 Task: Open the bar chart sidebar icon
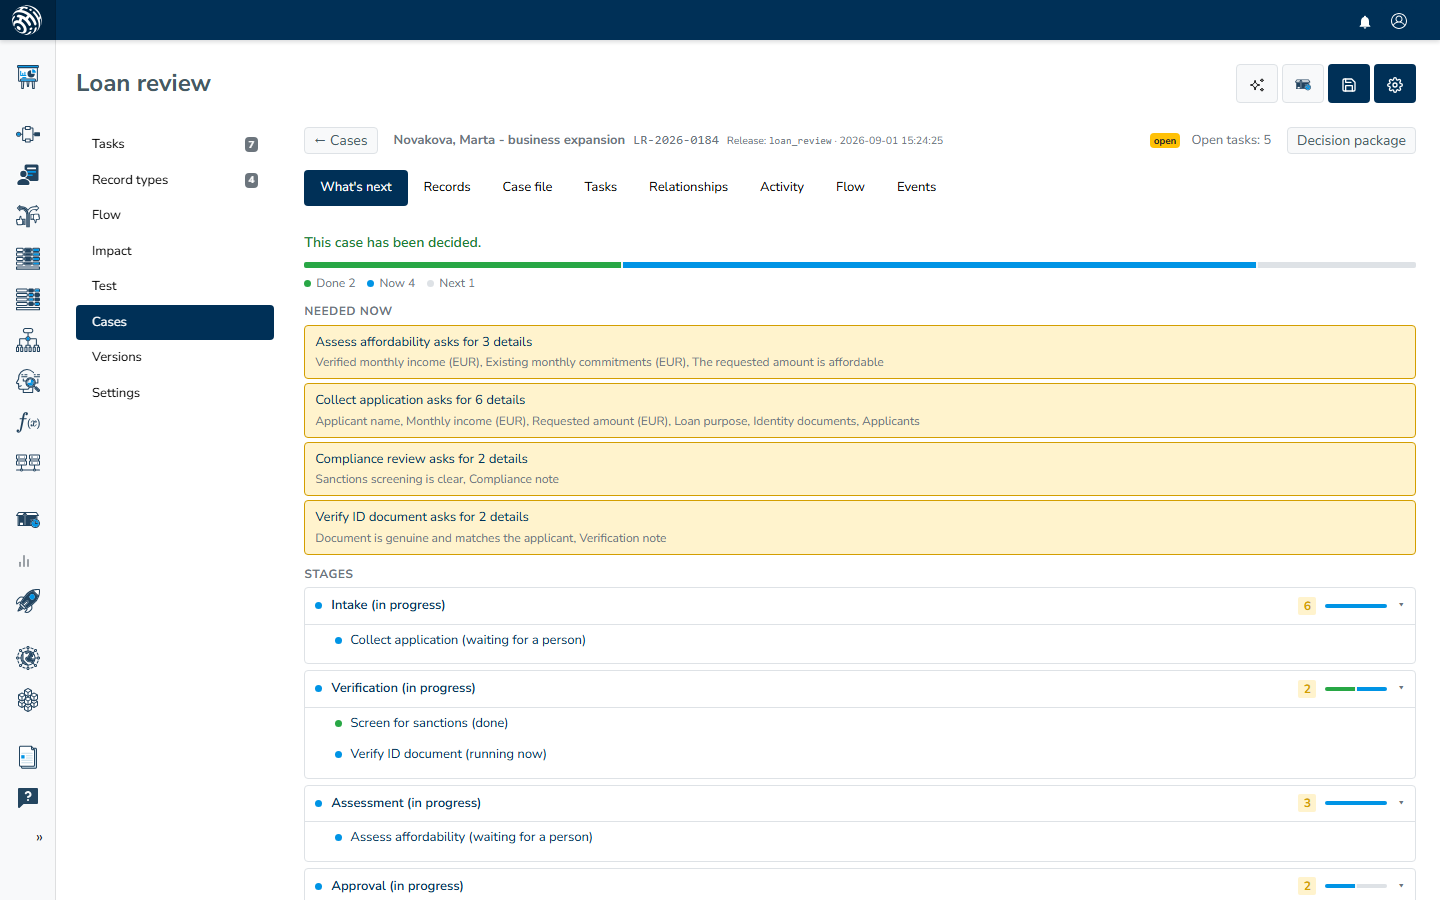click(24, 561)
